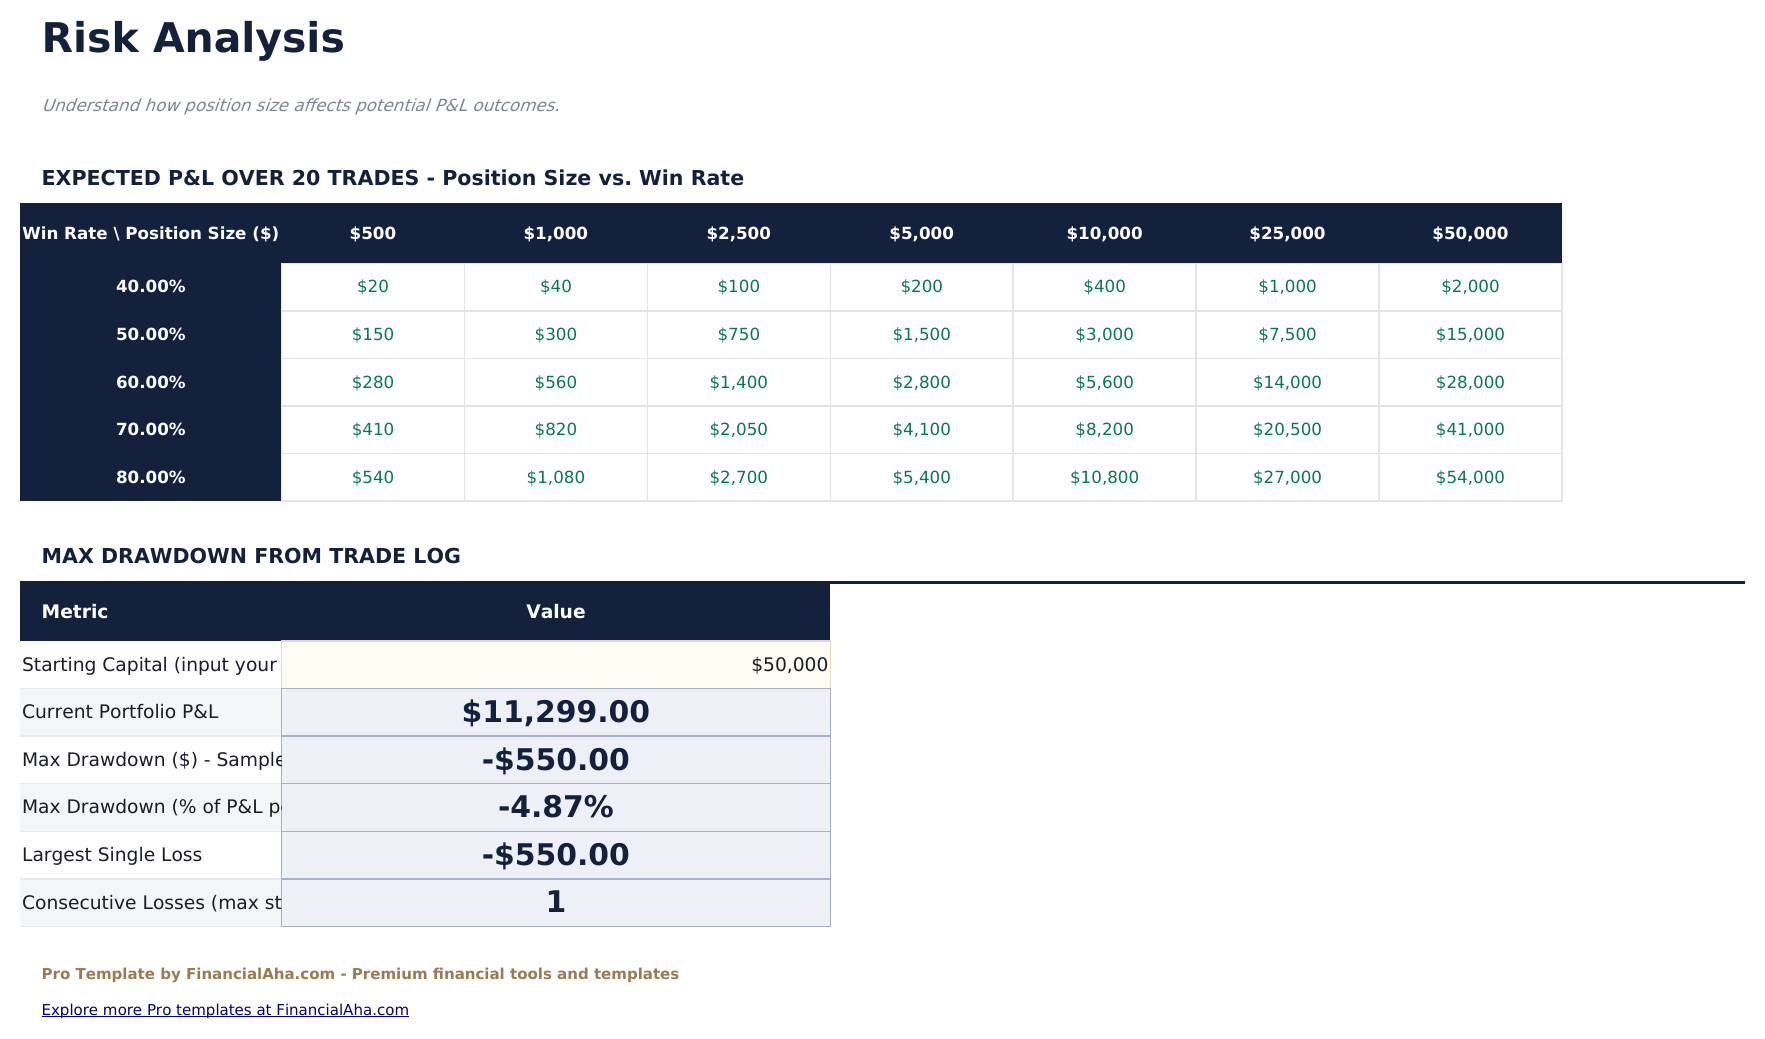Click the Value column header
1765x1039 pixels.
coord(555,611)
